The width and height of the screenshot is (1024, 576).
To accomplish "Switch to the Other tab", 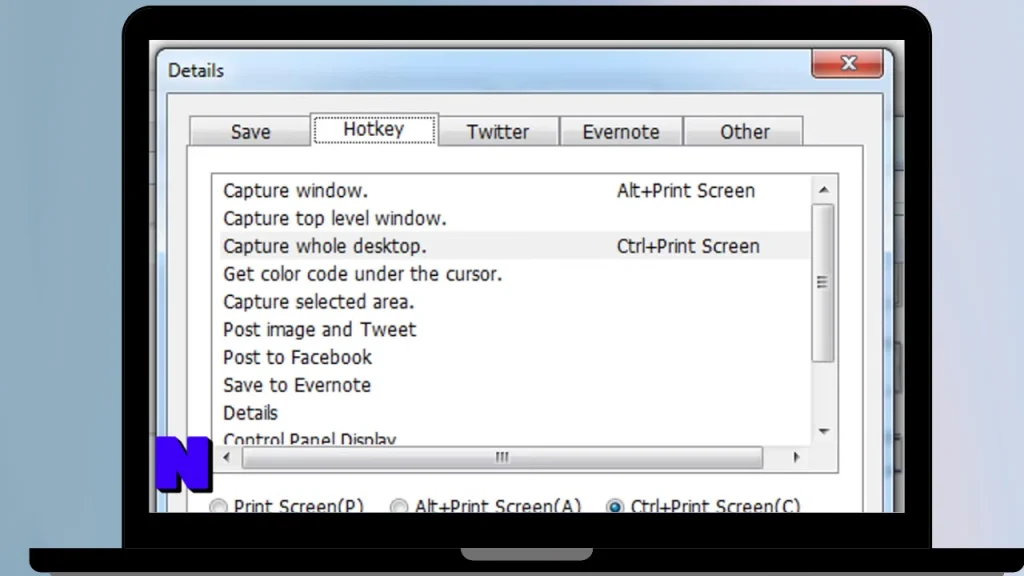I will (744, 132).
